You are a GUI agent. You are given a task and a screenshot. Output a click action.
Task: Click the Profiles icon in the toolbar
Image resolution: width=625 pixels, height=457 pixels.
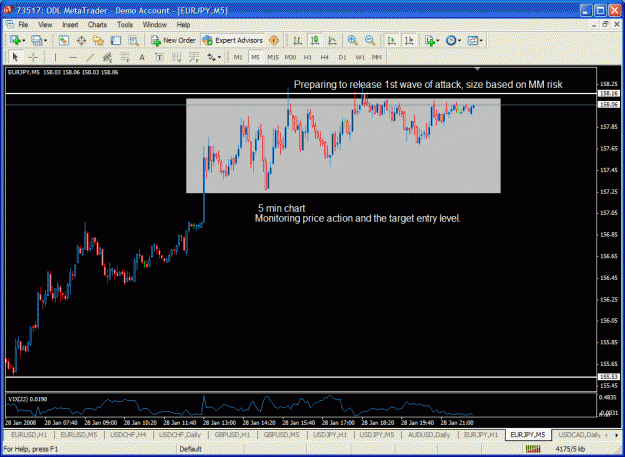37,40
